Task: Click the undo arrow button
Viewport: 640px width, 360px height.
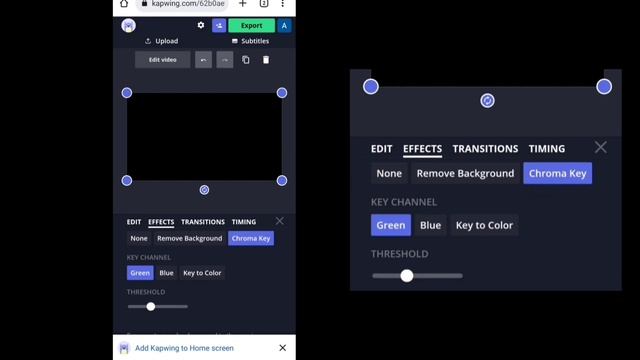Action: point(203,60)
